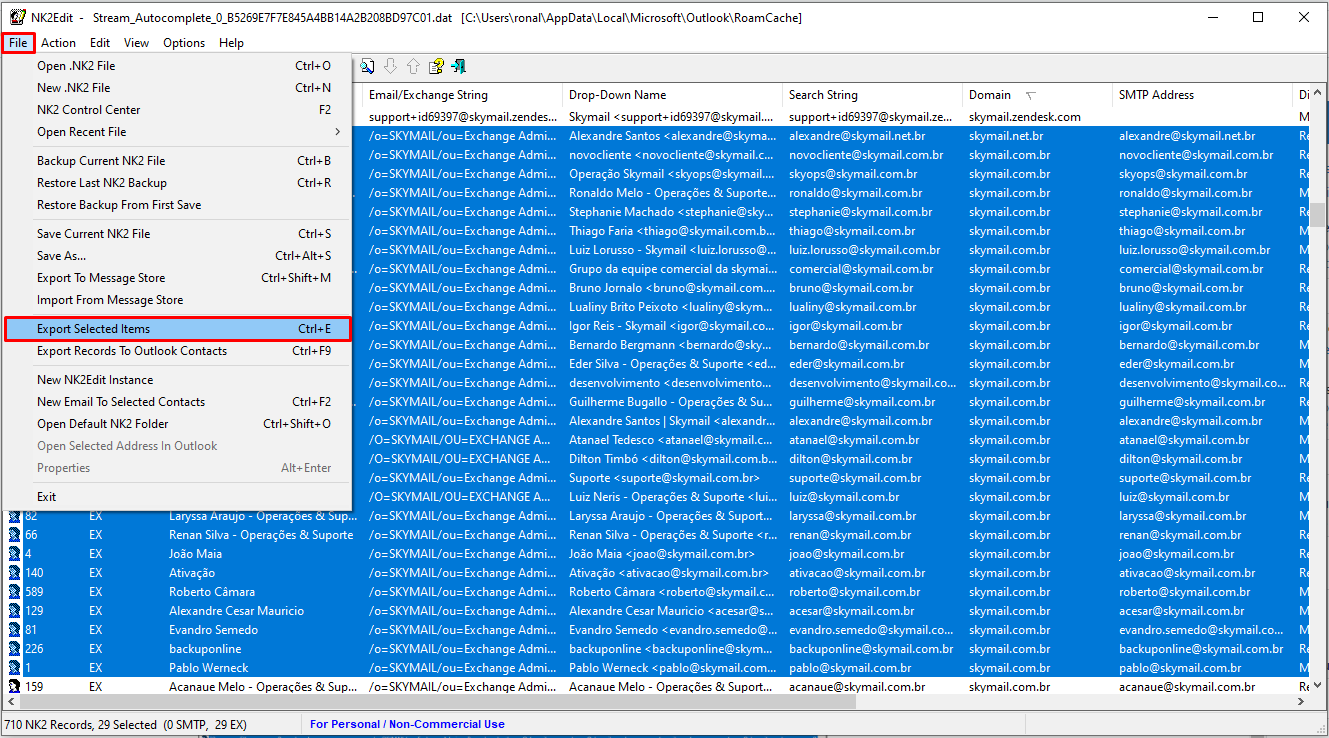Select Restore Last NK2 Backup
The height and width of the screenshot is (738, 1329).
(177, 183)
